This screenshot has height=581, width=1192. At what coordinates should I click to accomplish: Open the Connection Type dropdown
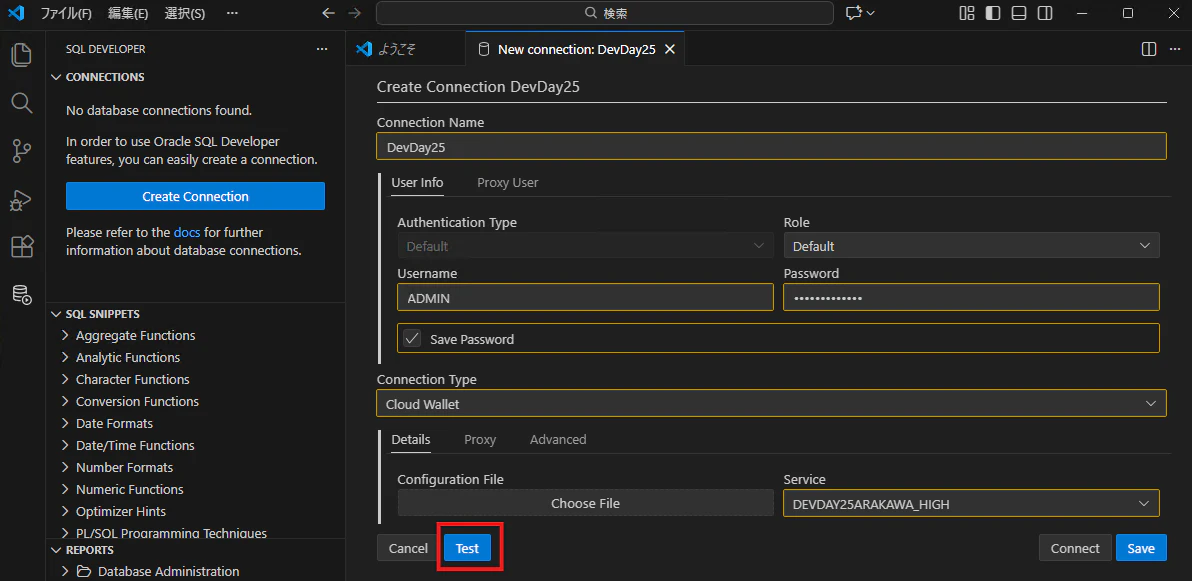coord(771,404)
